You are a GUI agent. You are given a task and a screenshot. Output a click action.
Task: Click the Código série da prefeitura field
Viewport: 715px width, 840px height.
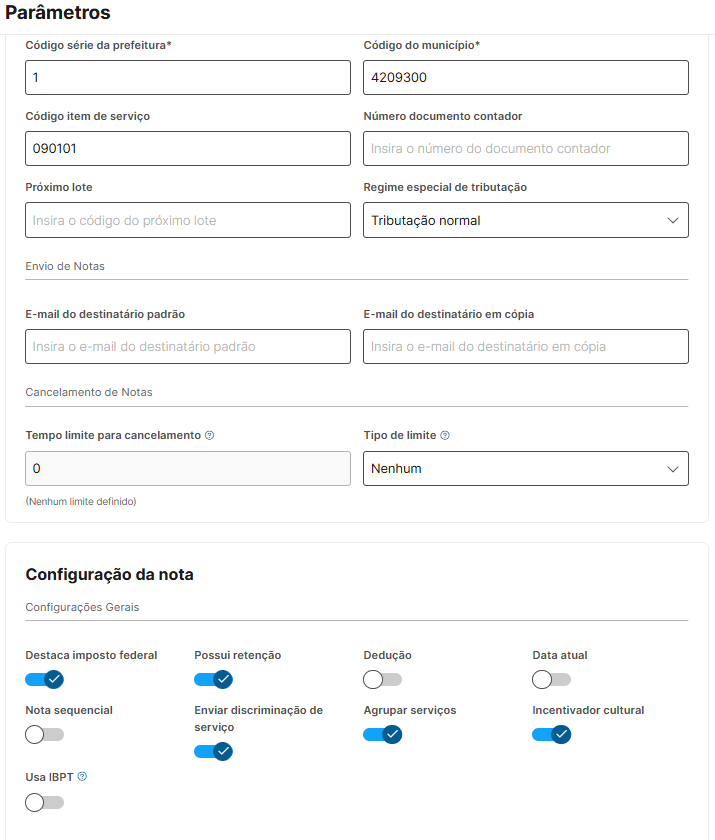coord(188,78)
